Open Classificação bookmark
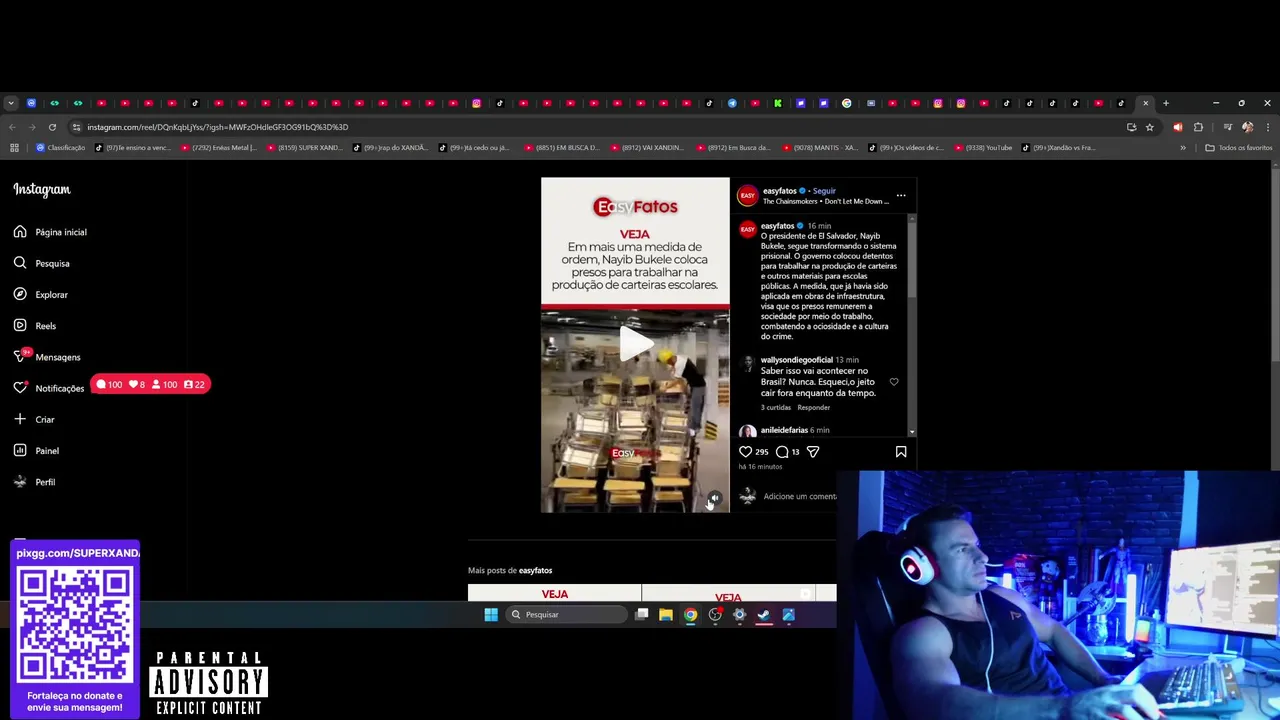Viewport: 1280px width, 720px height. 60,148
